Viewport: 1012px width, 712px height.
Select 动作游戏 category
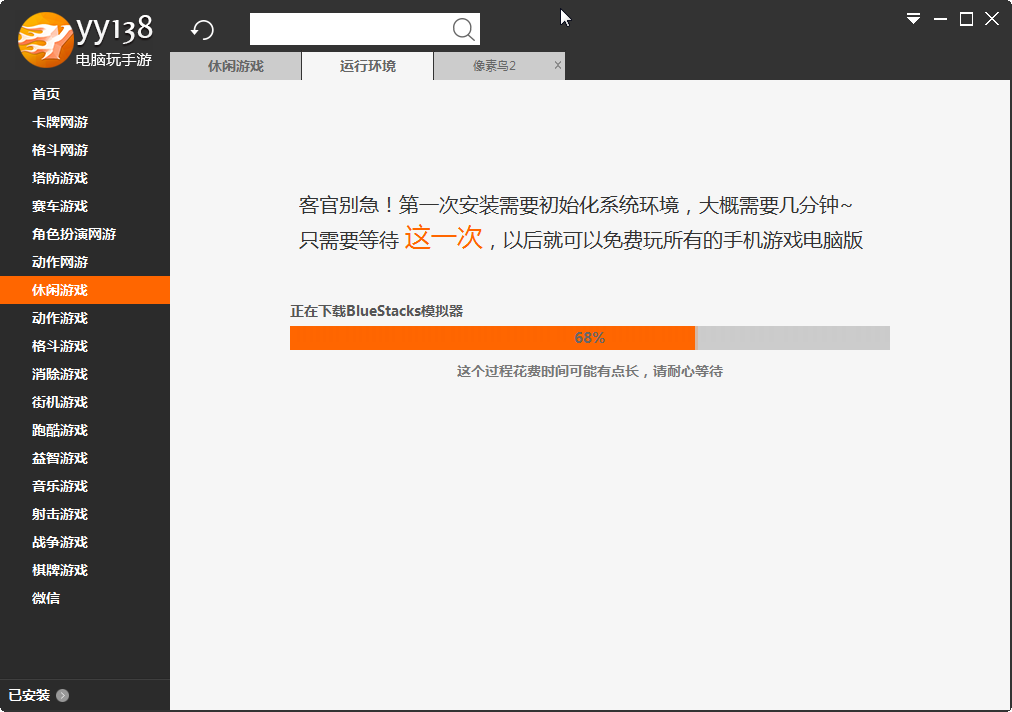pos(85,318)
